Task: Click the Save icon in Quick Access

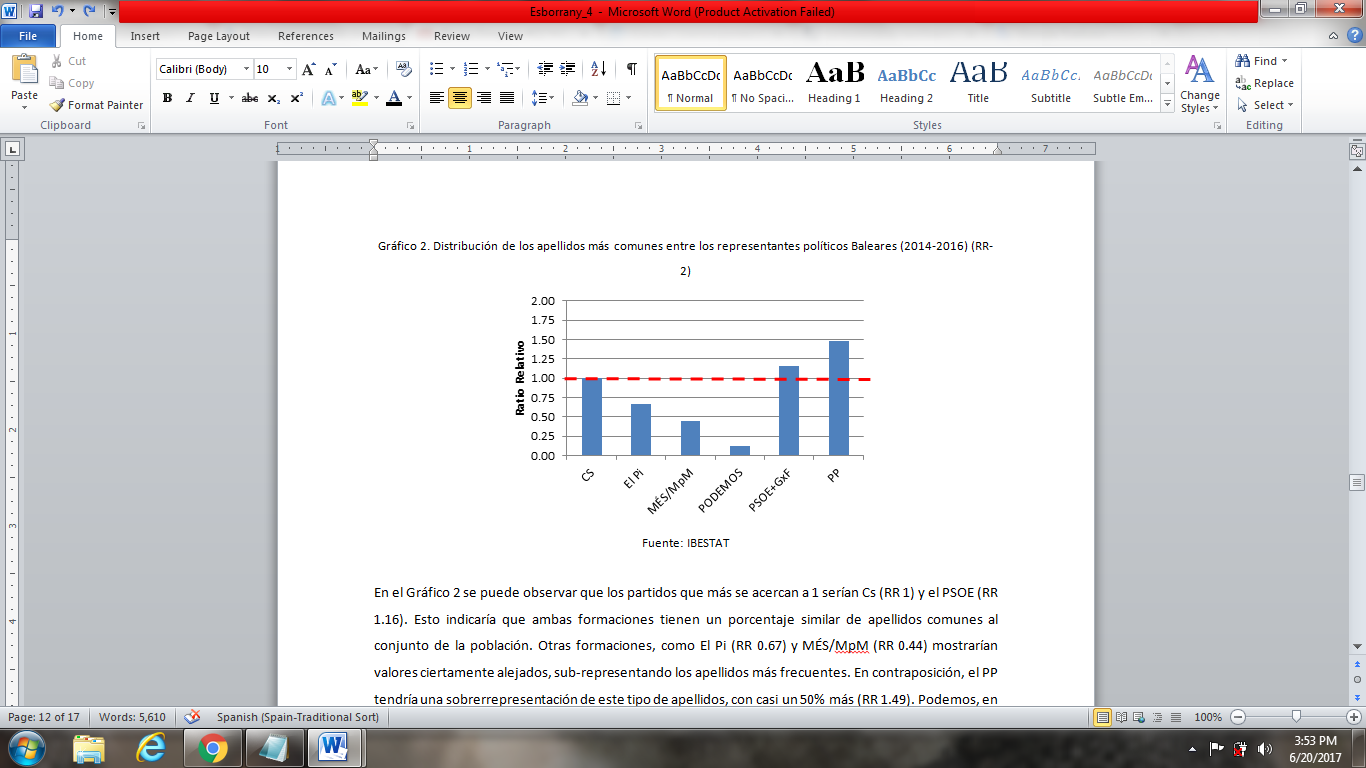Action: pos(36,12)
